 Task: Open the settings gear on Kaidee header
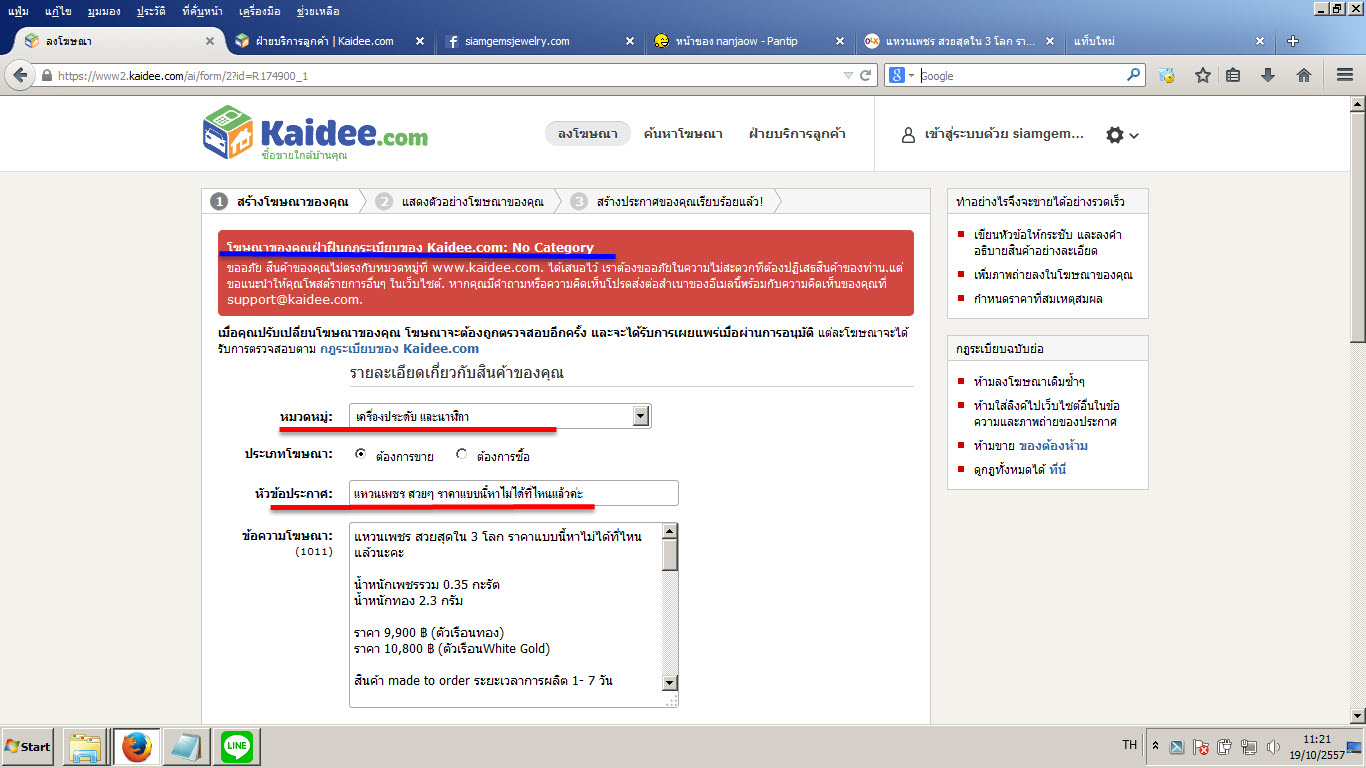pyautogui.click(x=1115, y=135)
